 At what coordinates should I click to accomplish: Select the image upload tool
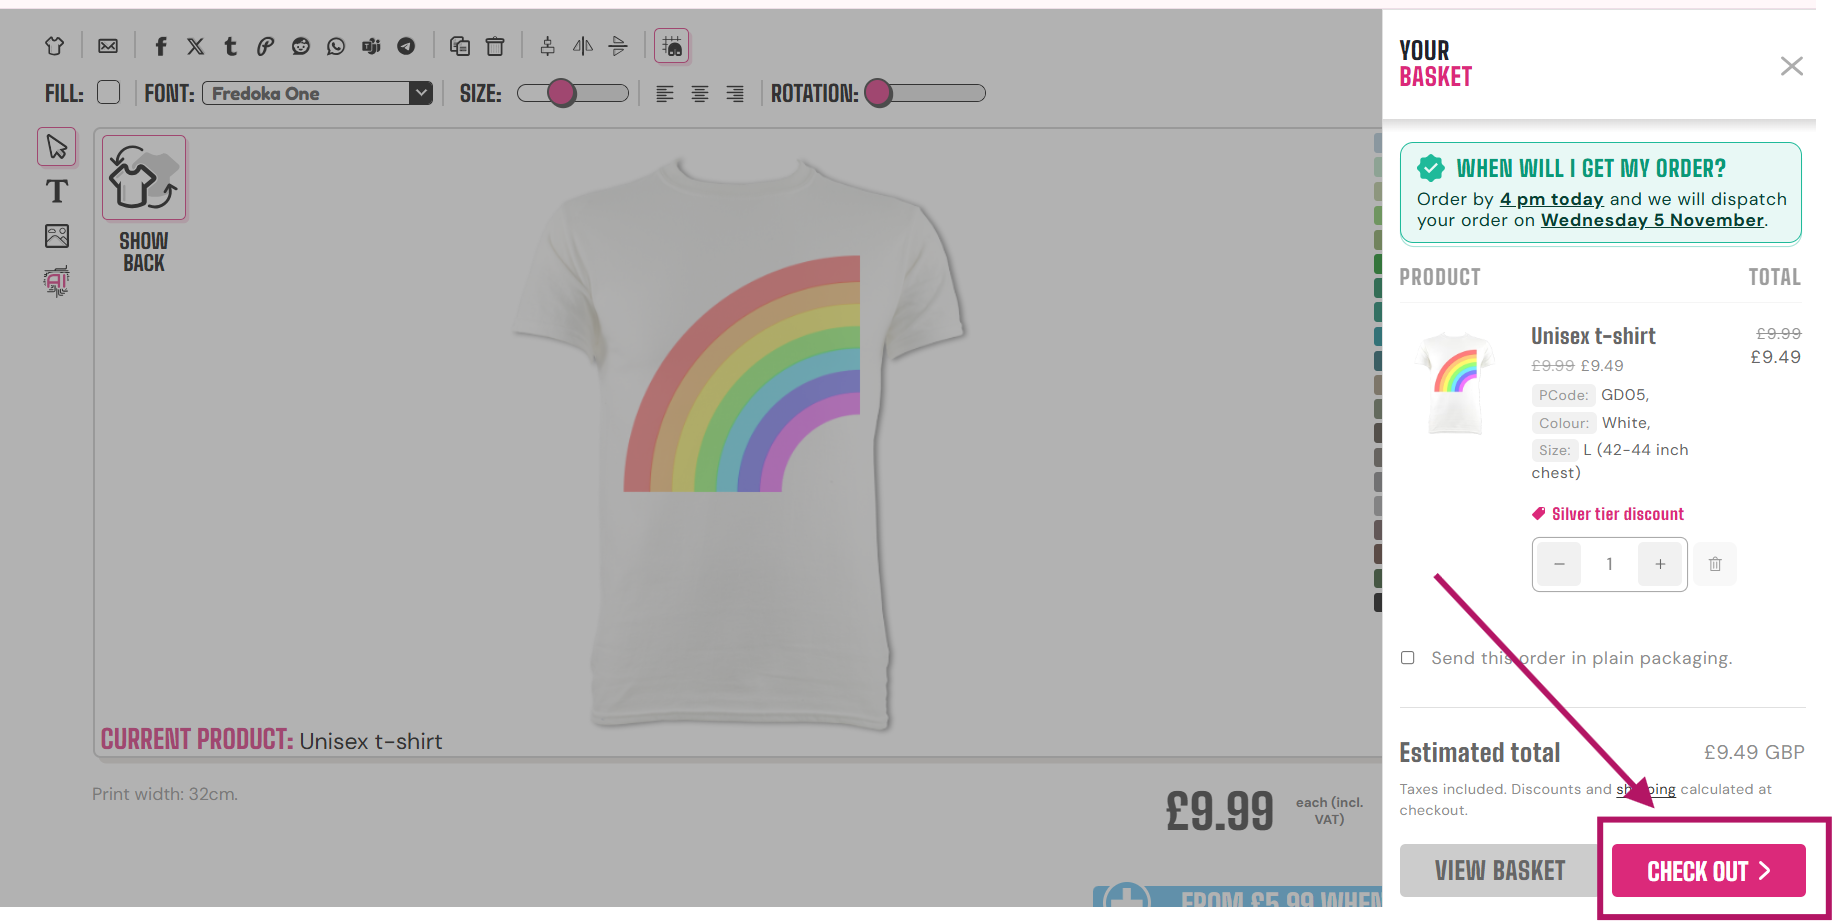click(x=57, y=236)
